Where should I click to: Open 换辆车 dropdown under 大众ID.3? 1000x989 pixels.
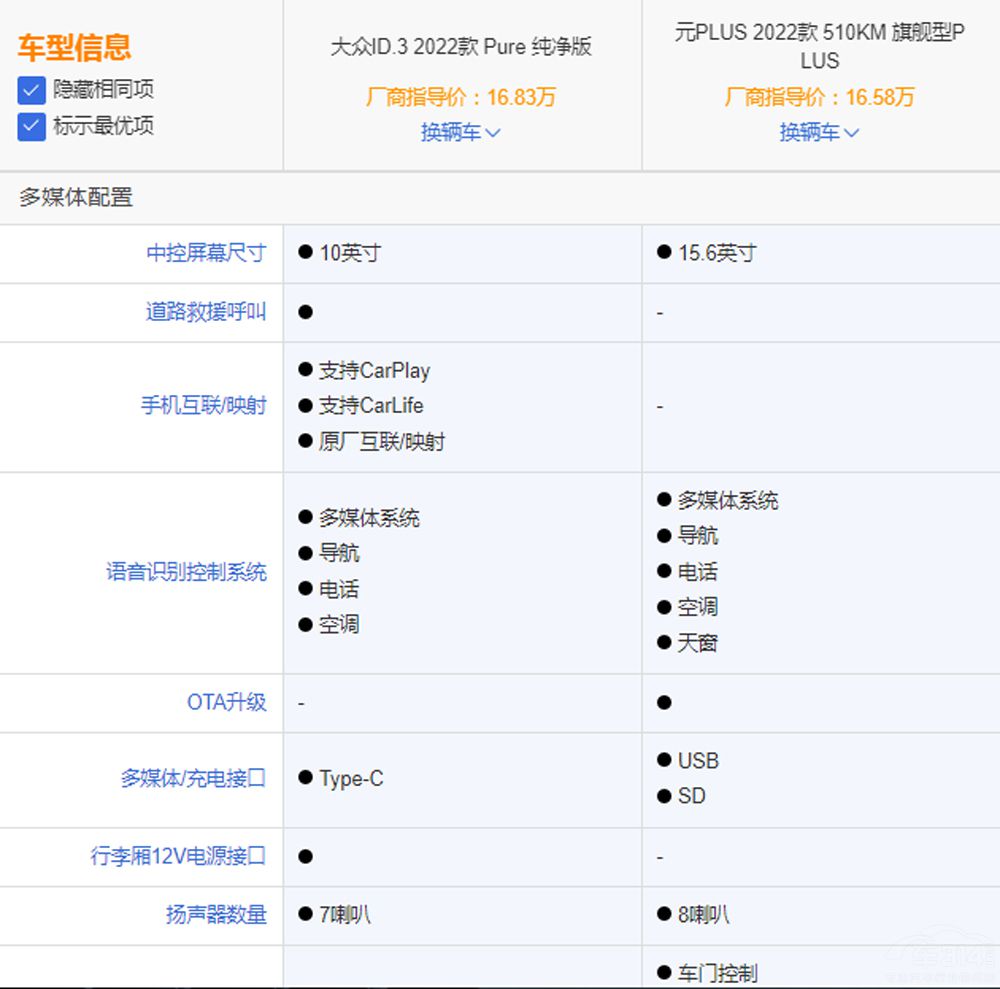[x=460, y=132]
